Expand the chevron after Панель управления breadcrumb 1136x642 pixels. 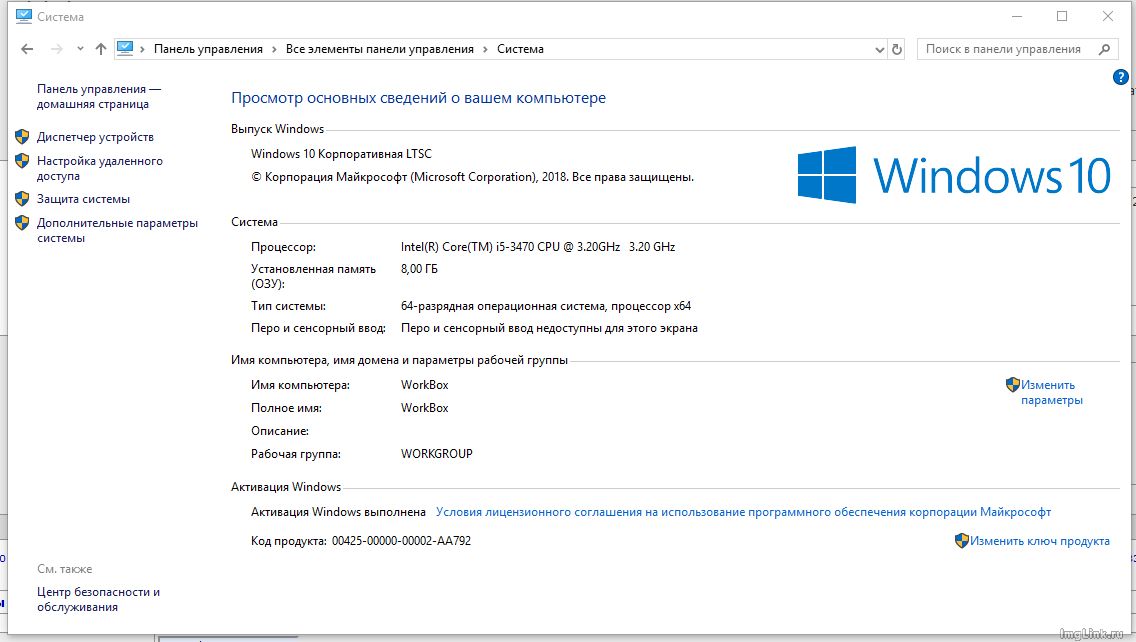click(275, 49)
